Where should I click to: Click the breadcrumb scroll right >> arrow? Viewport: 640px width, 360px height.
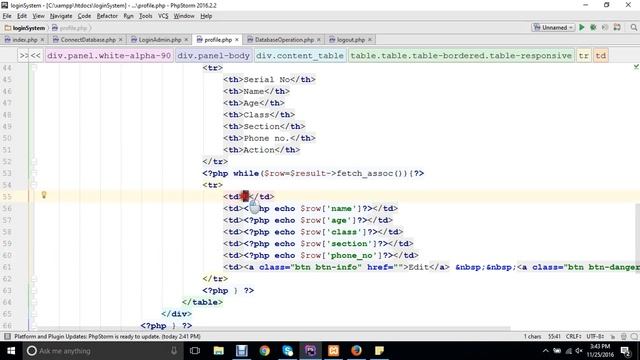24,56
